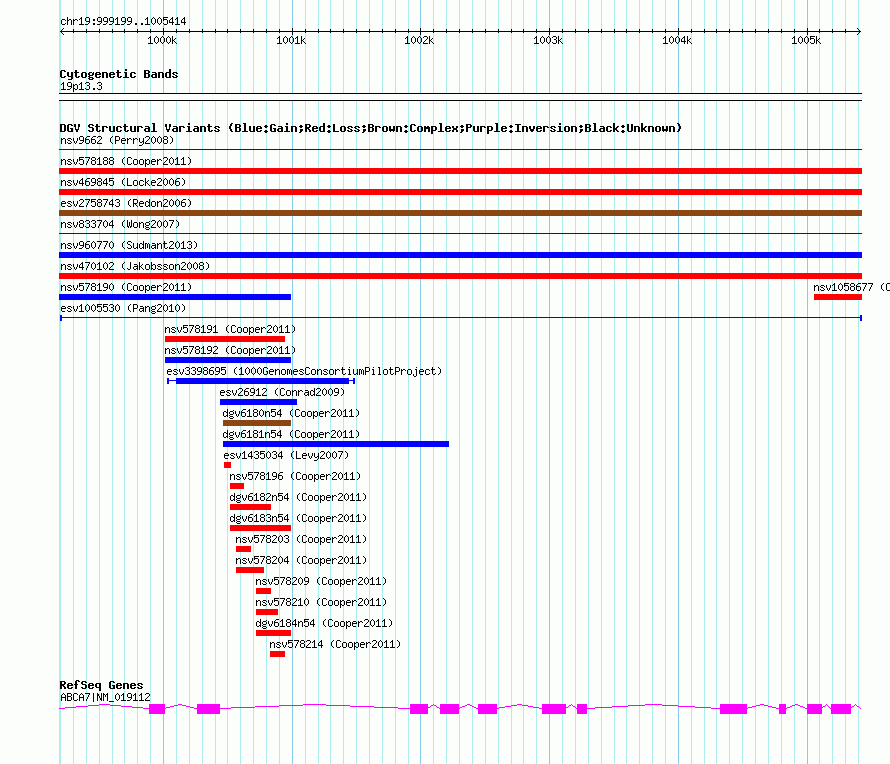This screenshot has height=764, width=890.
Task: Open variant nsv578209 (Cooper2011) label
Action: pos(321,581)
